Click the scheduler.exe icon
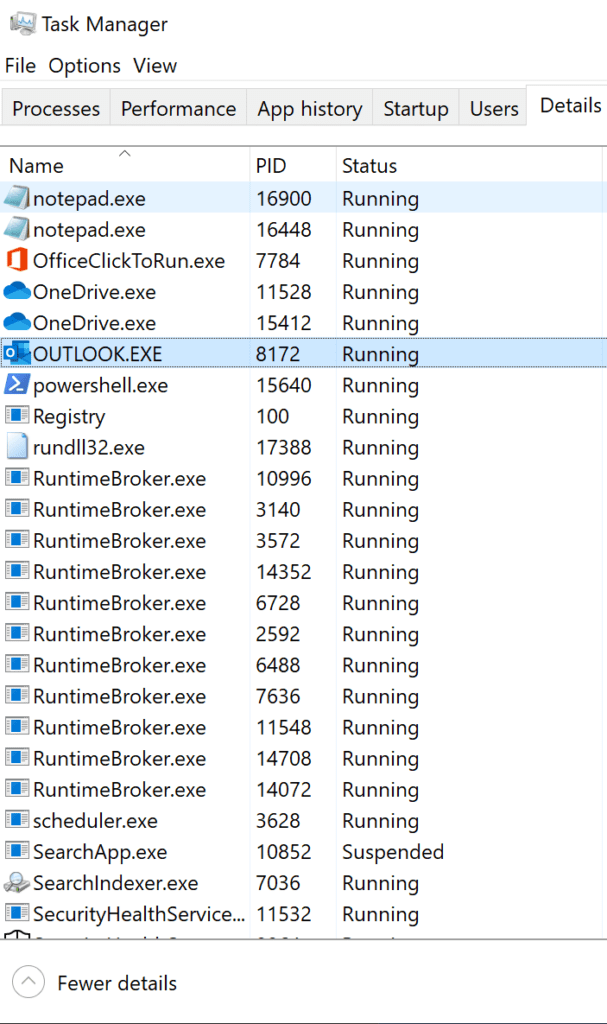The image size is (607, 1024). pos(17,820)
